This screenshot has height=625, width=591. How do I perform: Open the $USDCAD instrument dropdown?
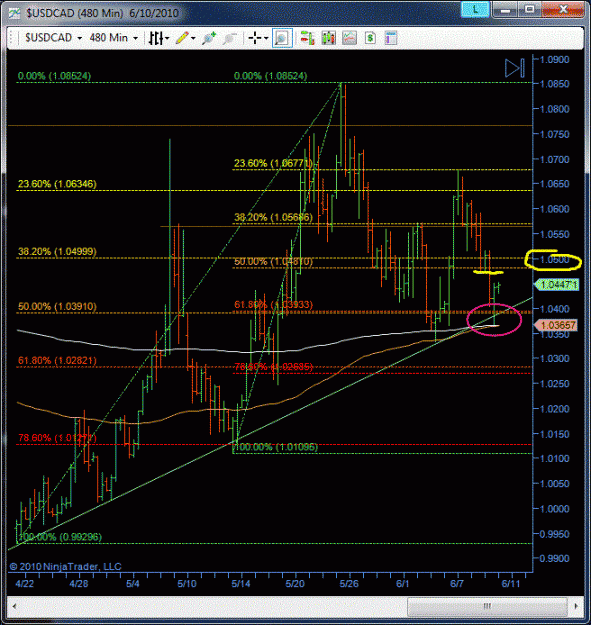53,38
